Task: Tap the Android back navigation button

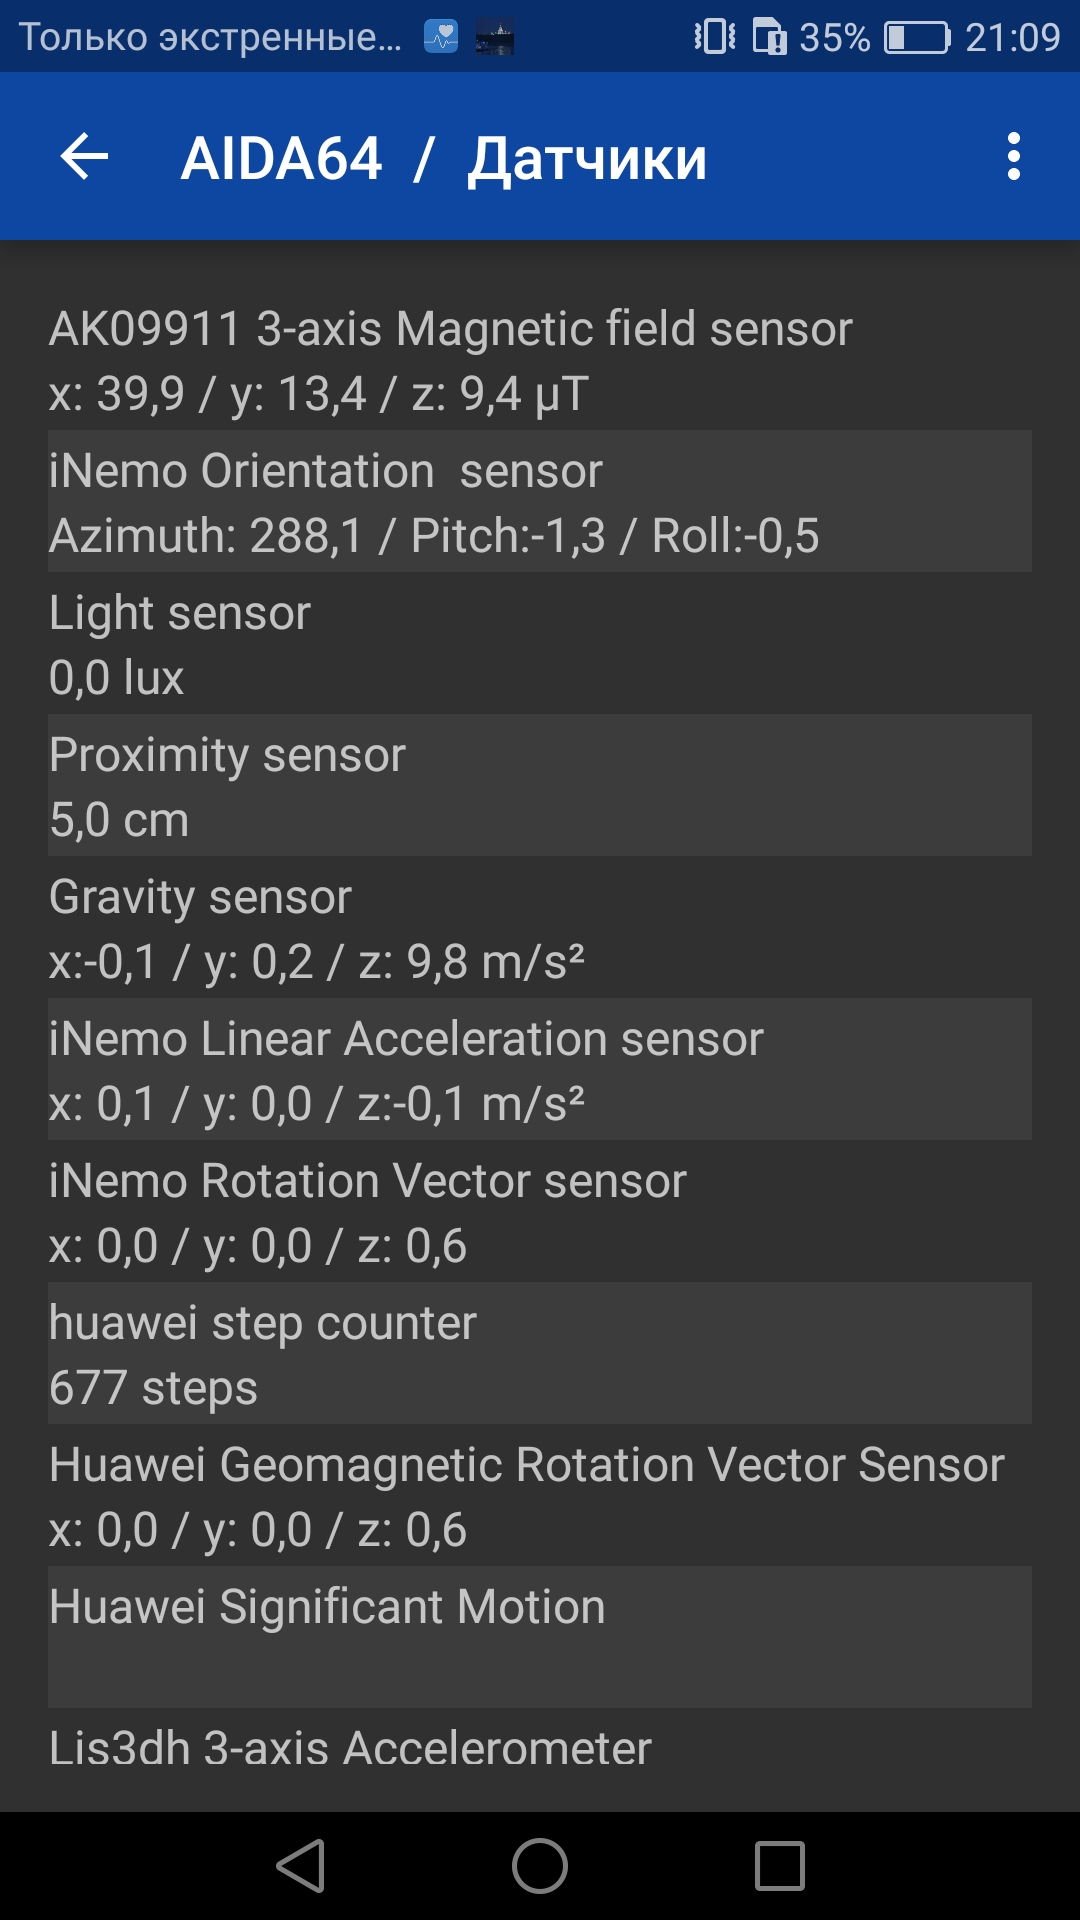Action: pyautogui.click(x=301, y=1866)
